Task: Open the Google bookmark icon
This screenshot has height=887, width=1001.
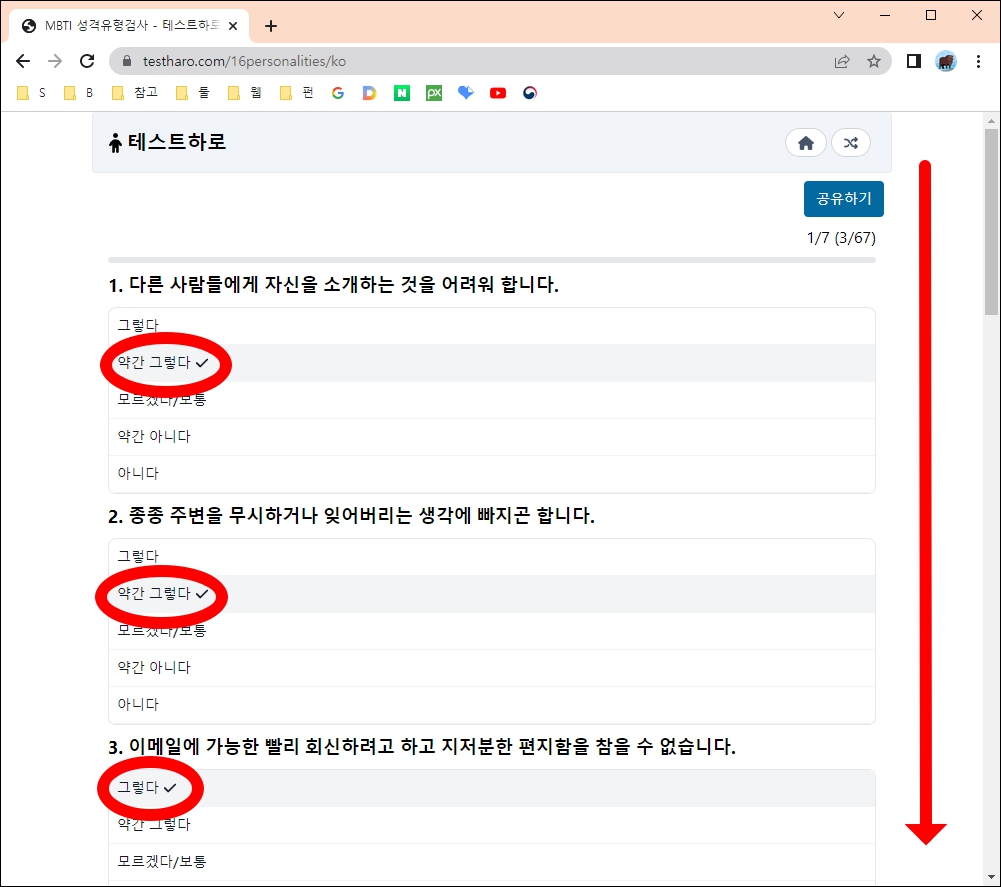Action: coord(337,92)
